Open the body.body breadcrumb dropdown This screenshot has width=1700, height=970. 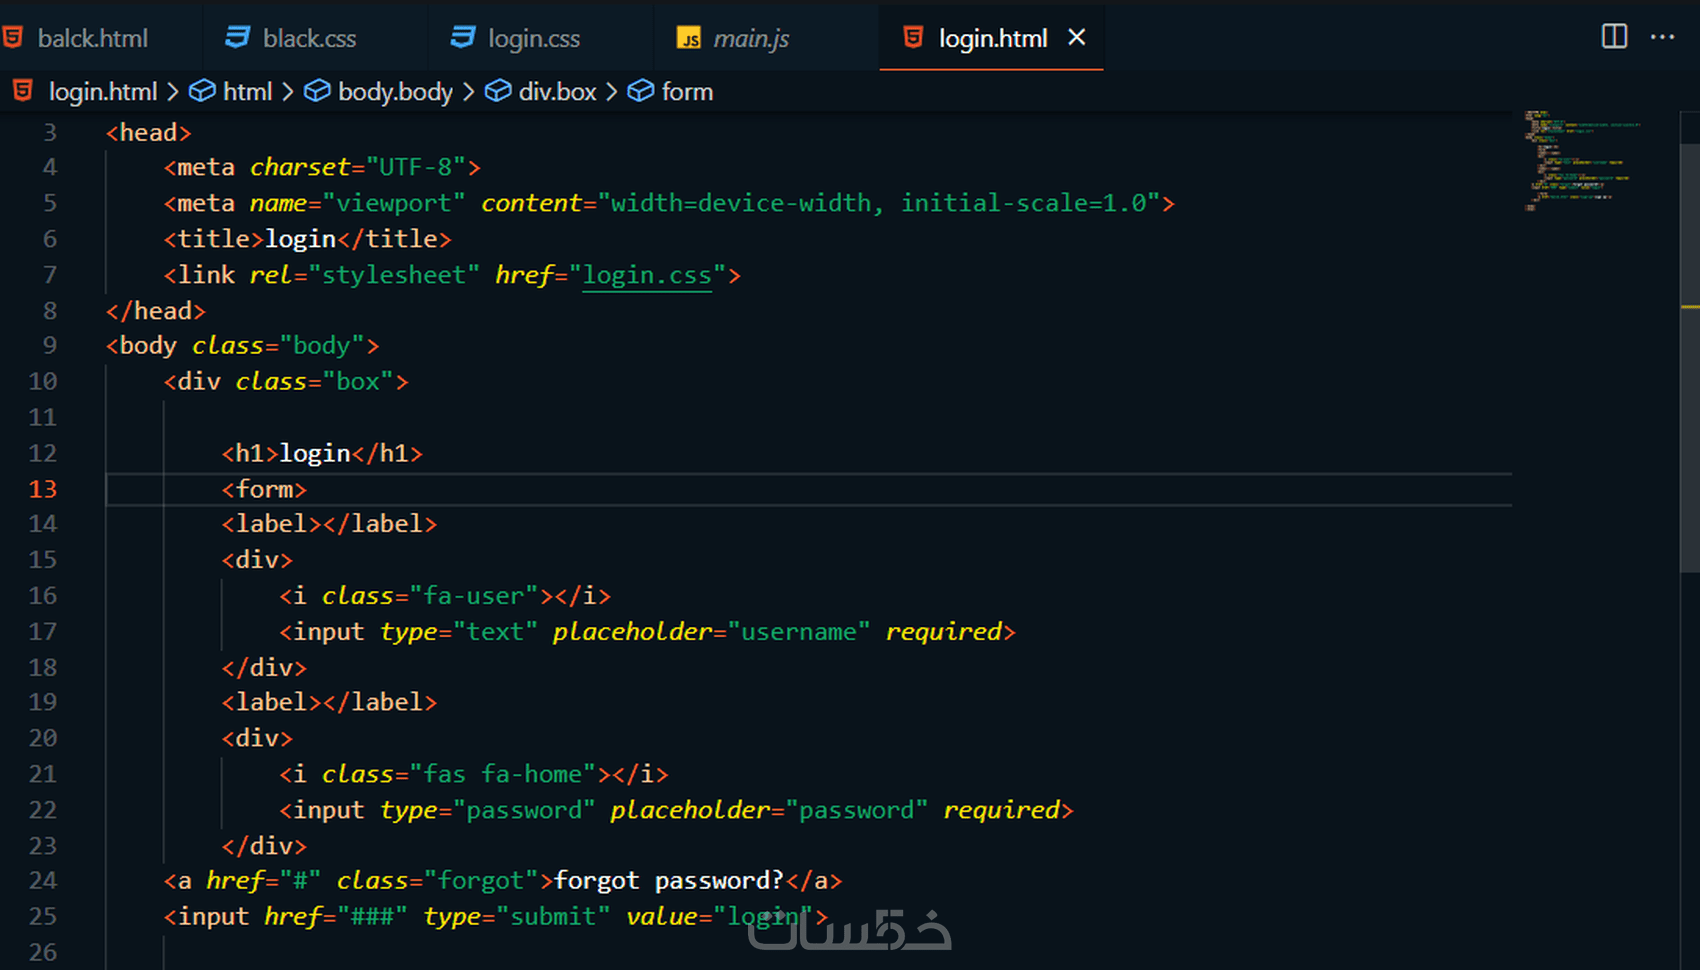point(395,91)
